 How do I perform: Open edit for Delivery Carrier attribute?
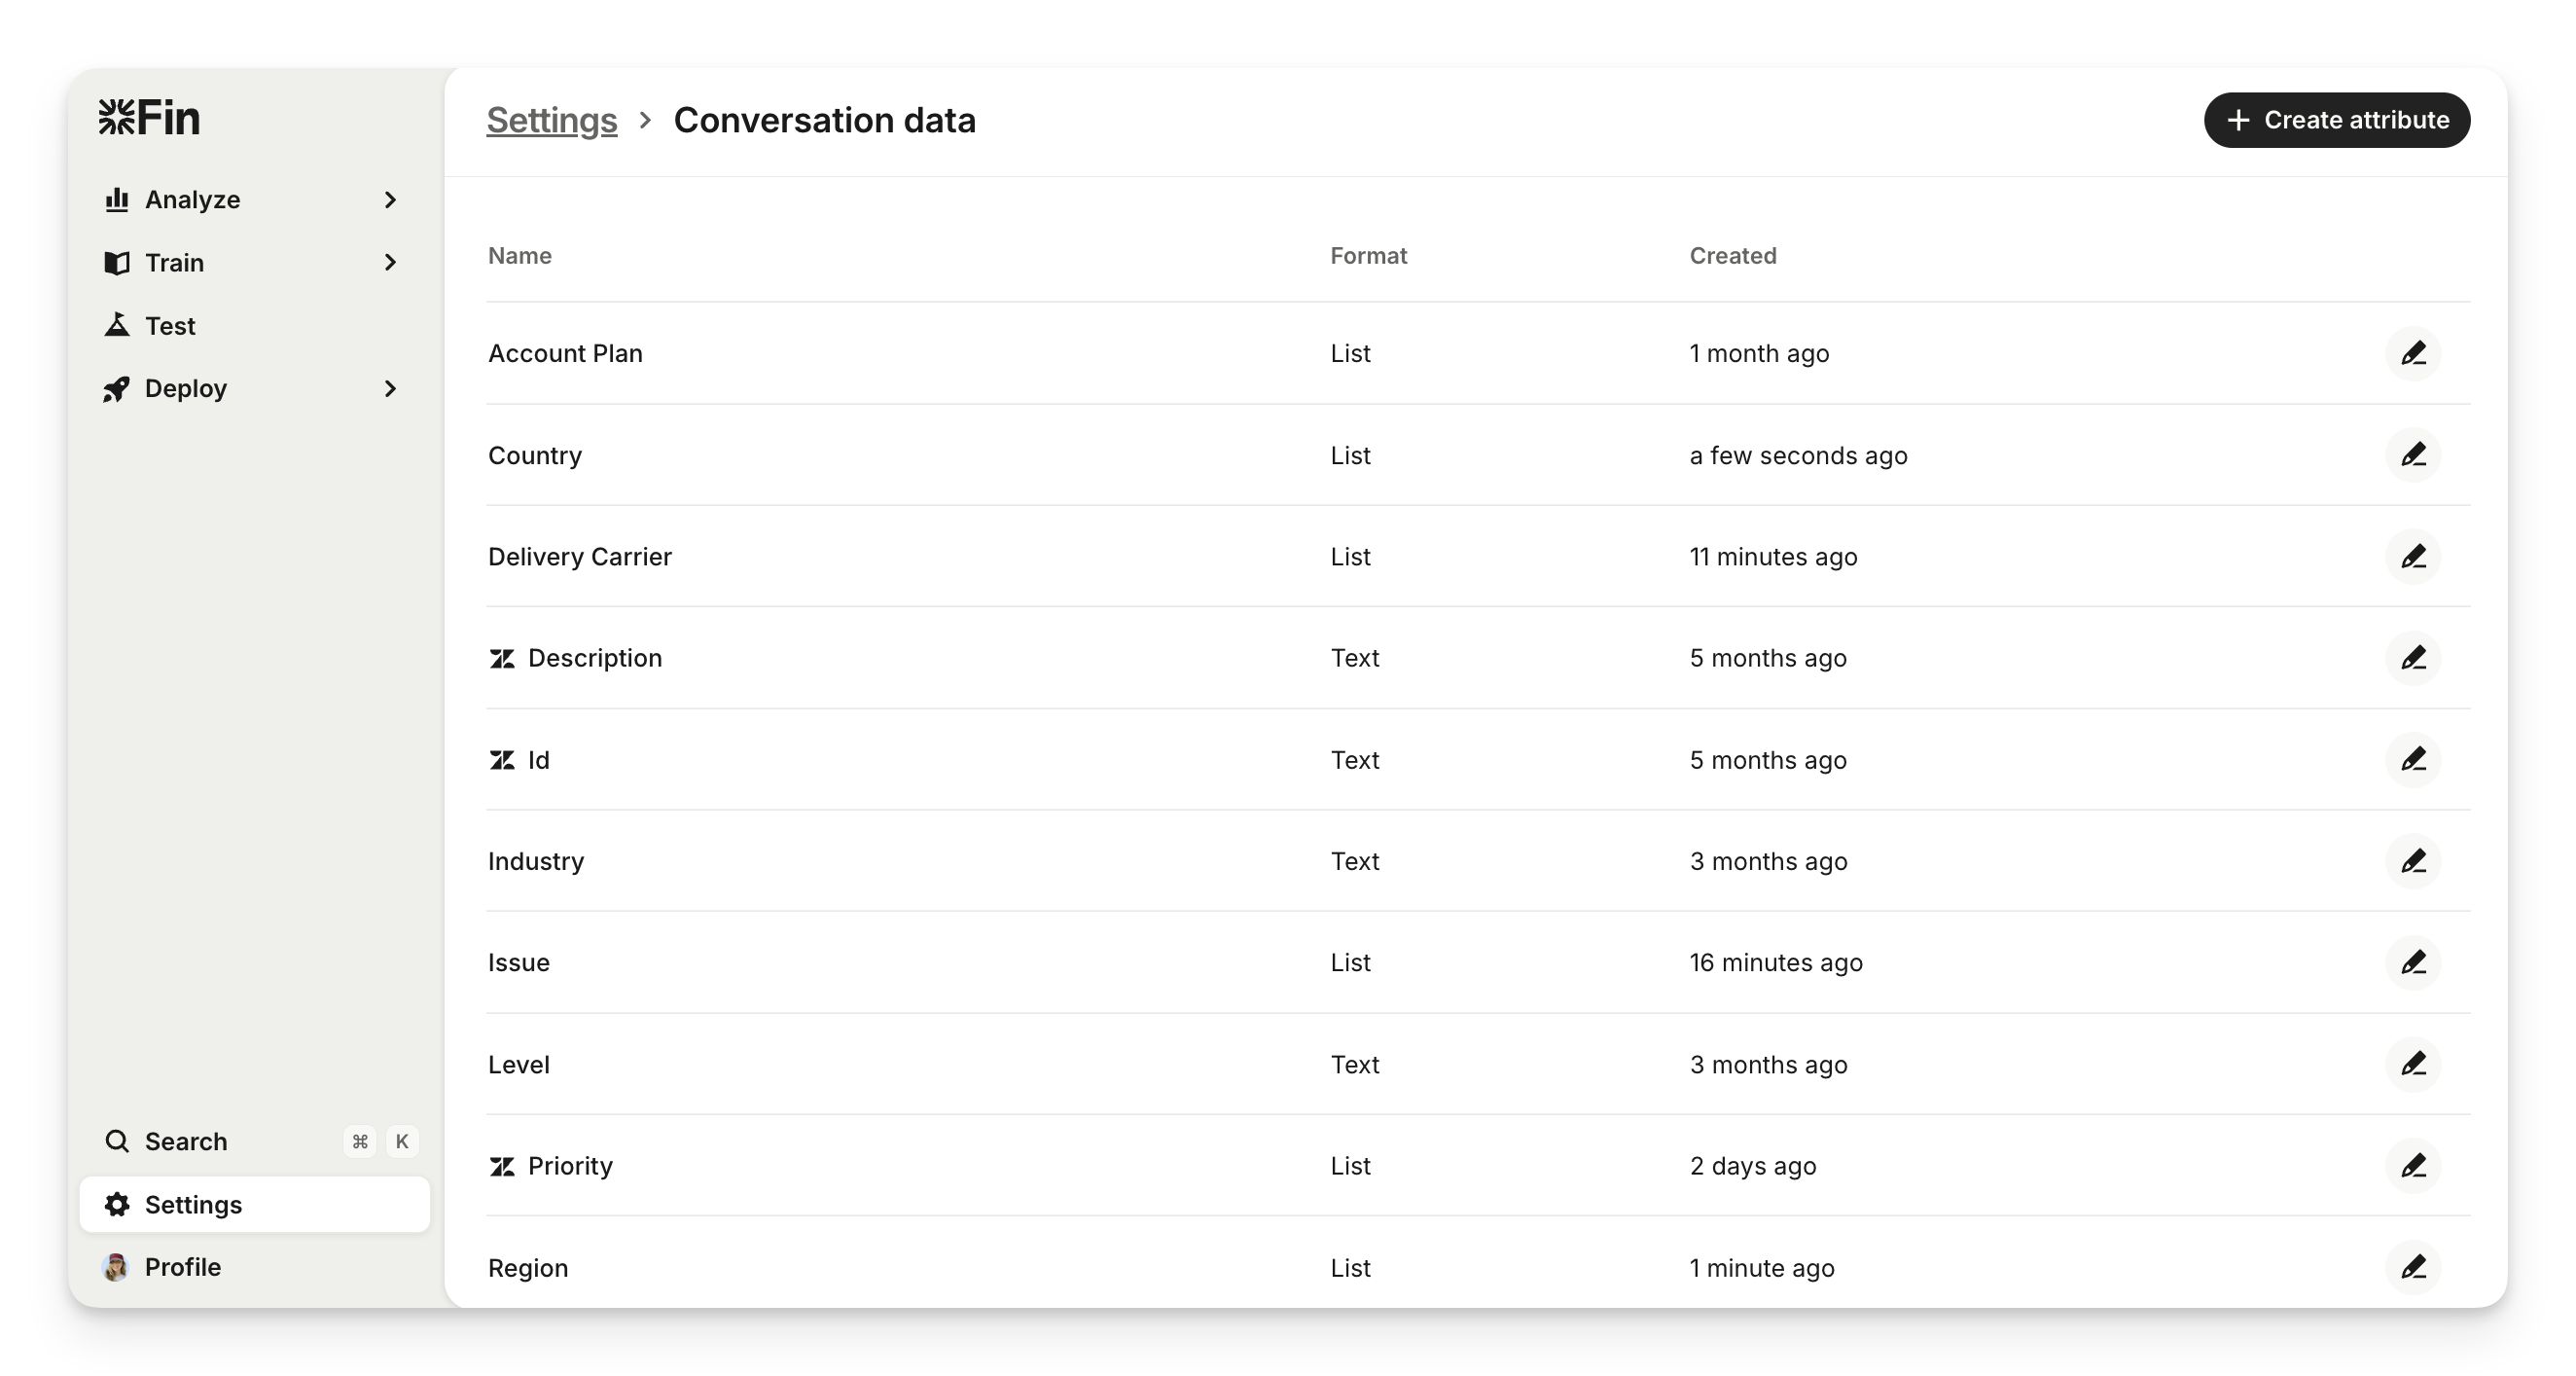tap(2413, 556)
